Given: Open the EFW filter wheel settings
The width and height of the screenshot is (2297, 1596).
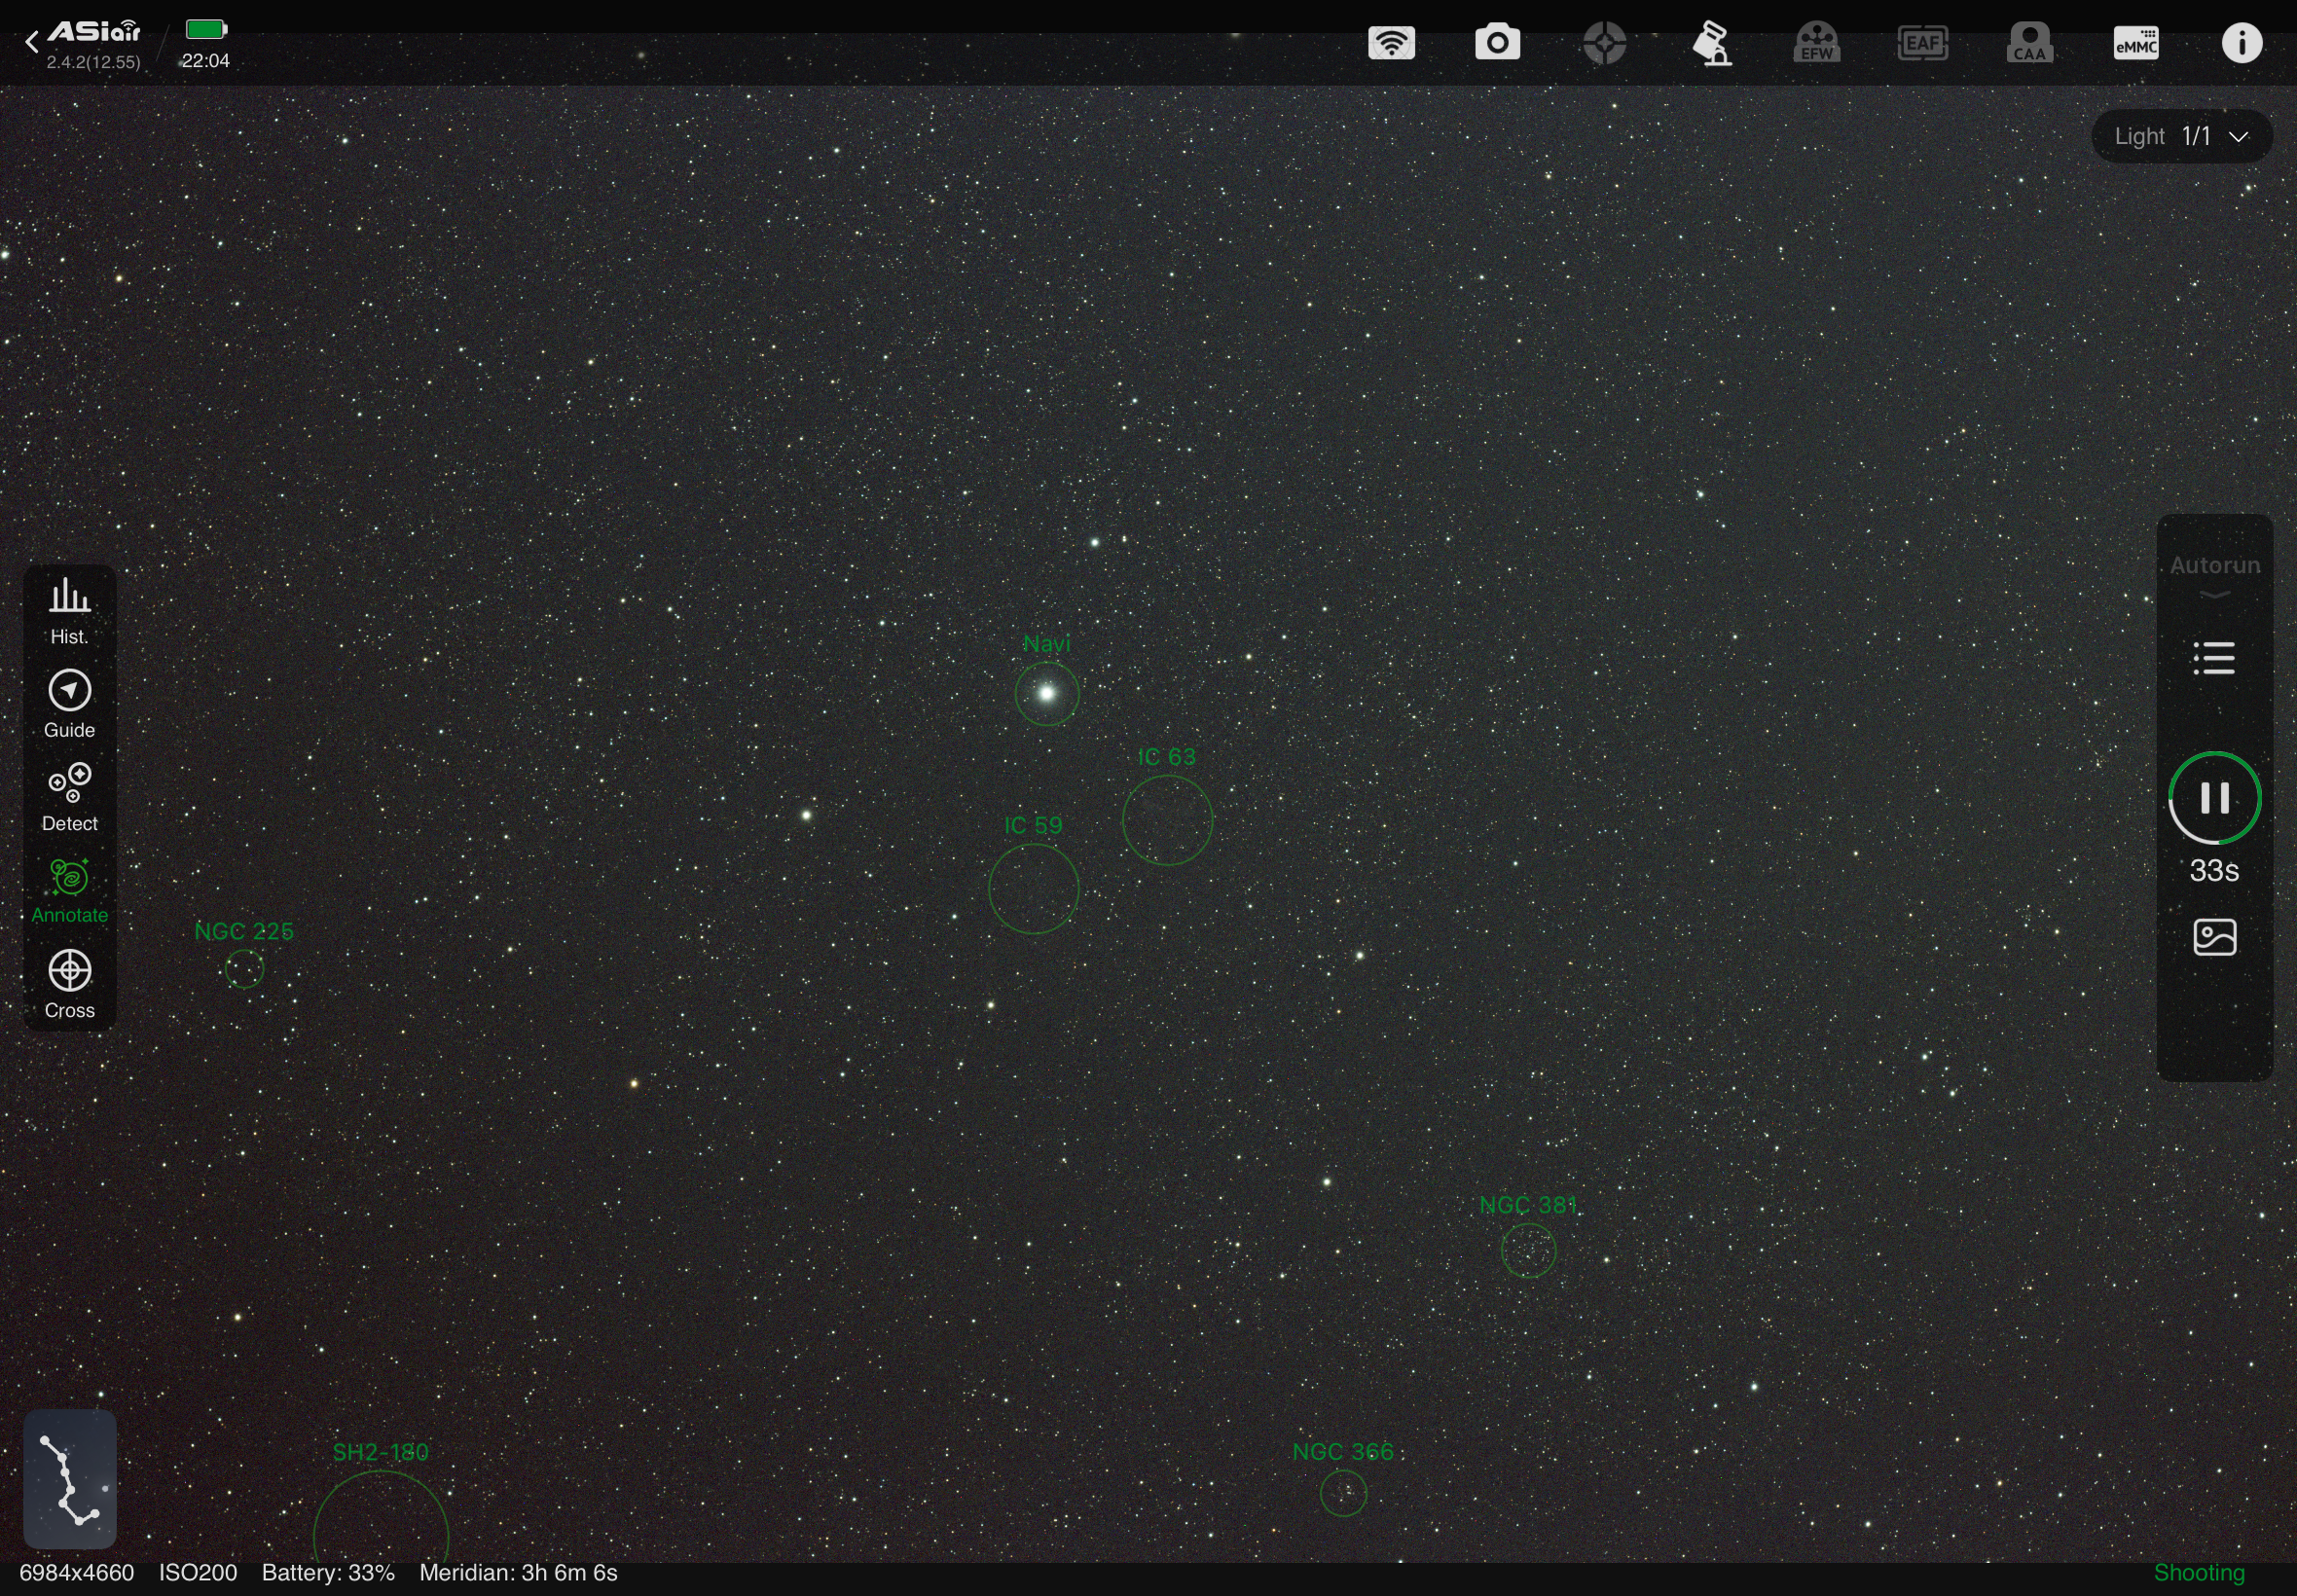Looking at the screenshot, I should (1816, 43).
